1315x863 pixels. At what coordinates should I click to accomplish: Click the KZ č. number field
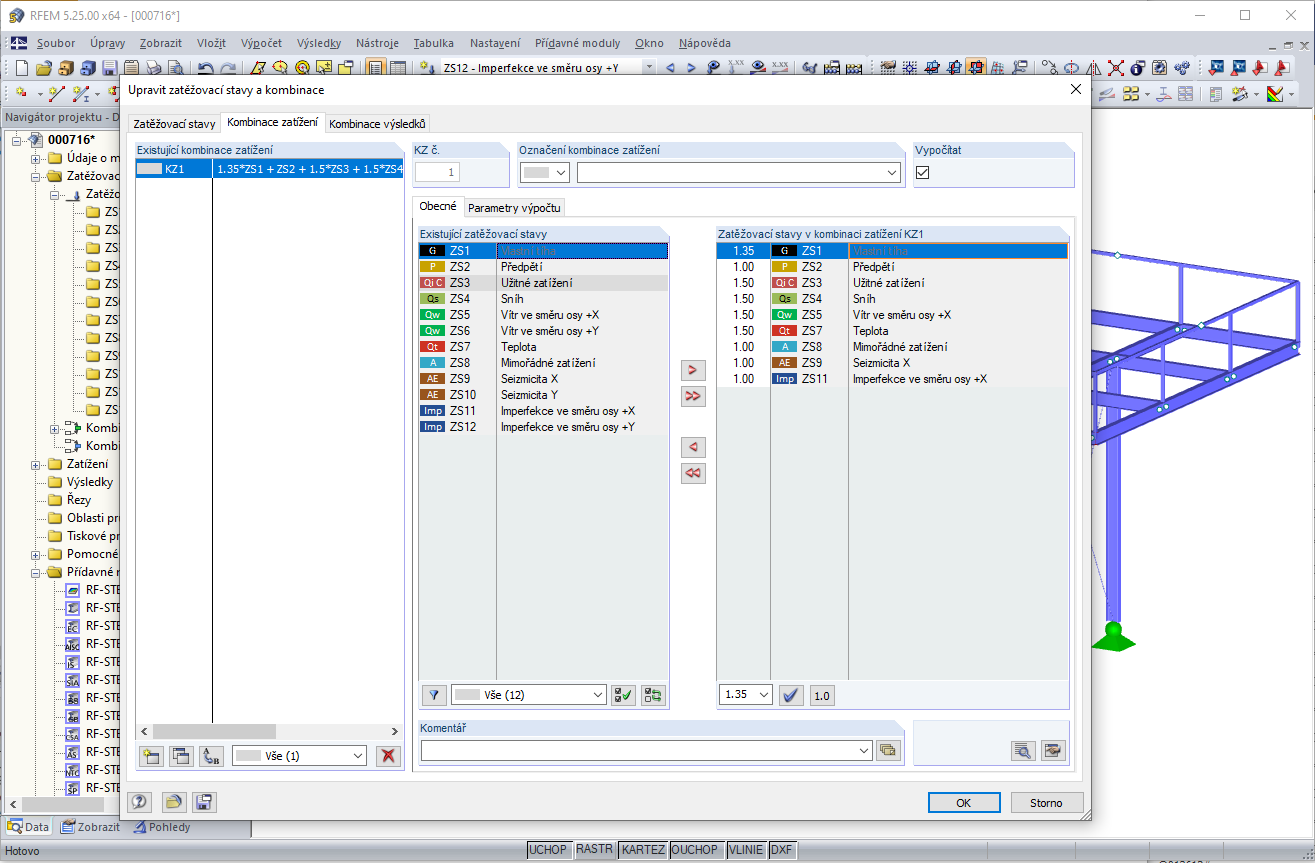[438, 173]
